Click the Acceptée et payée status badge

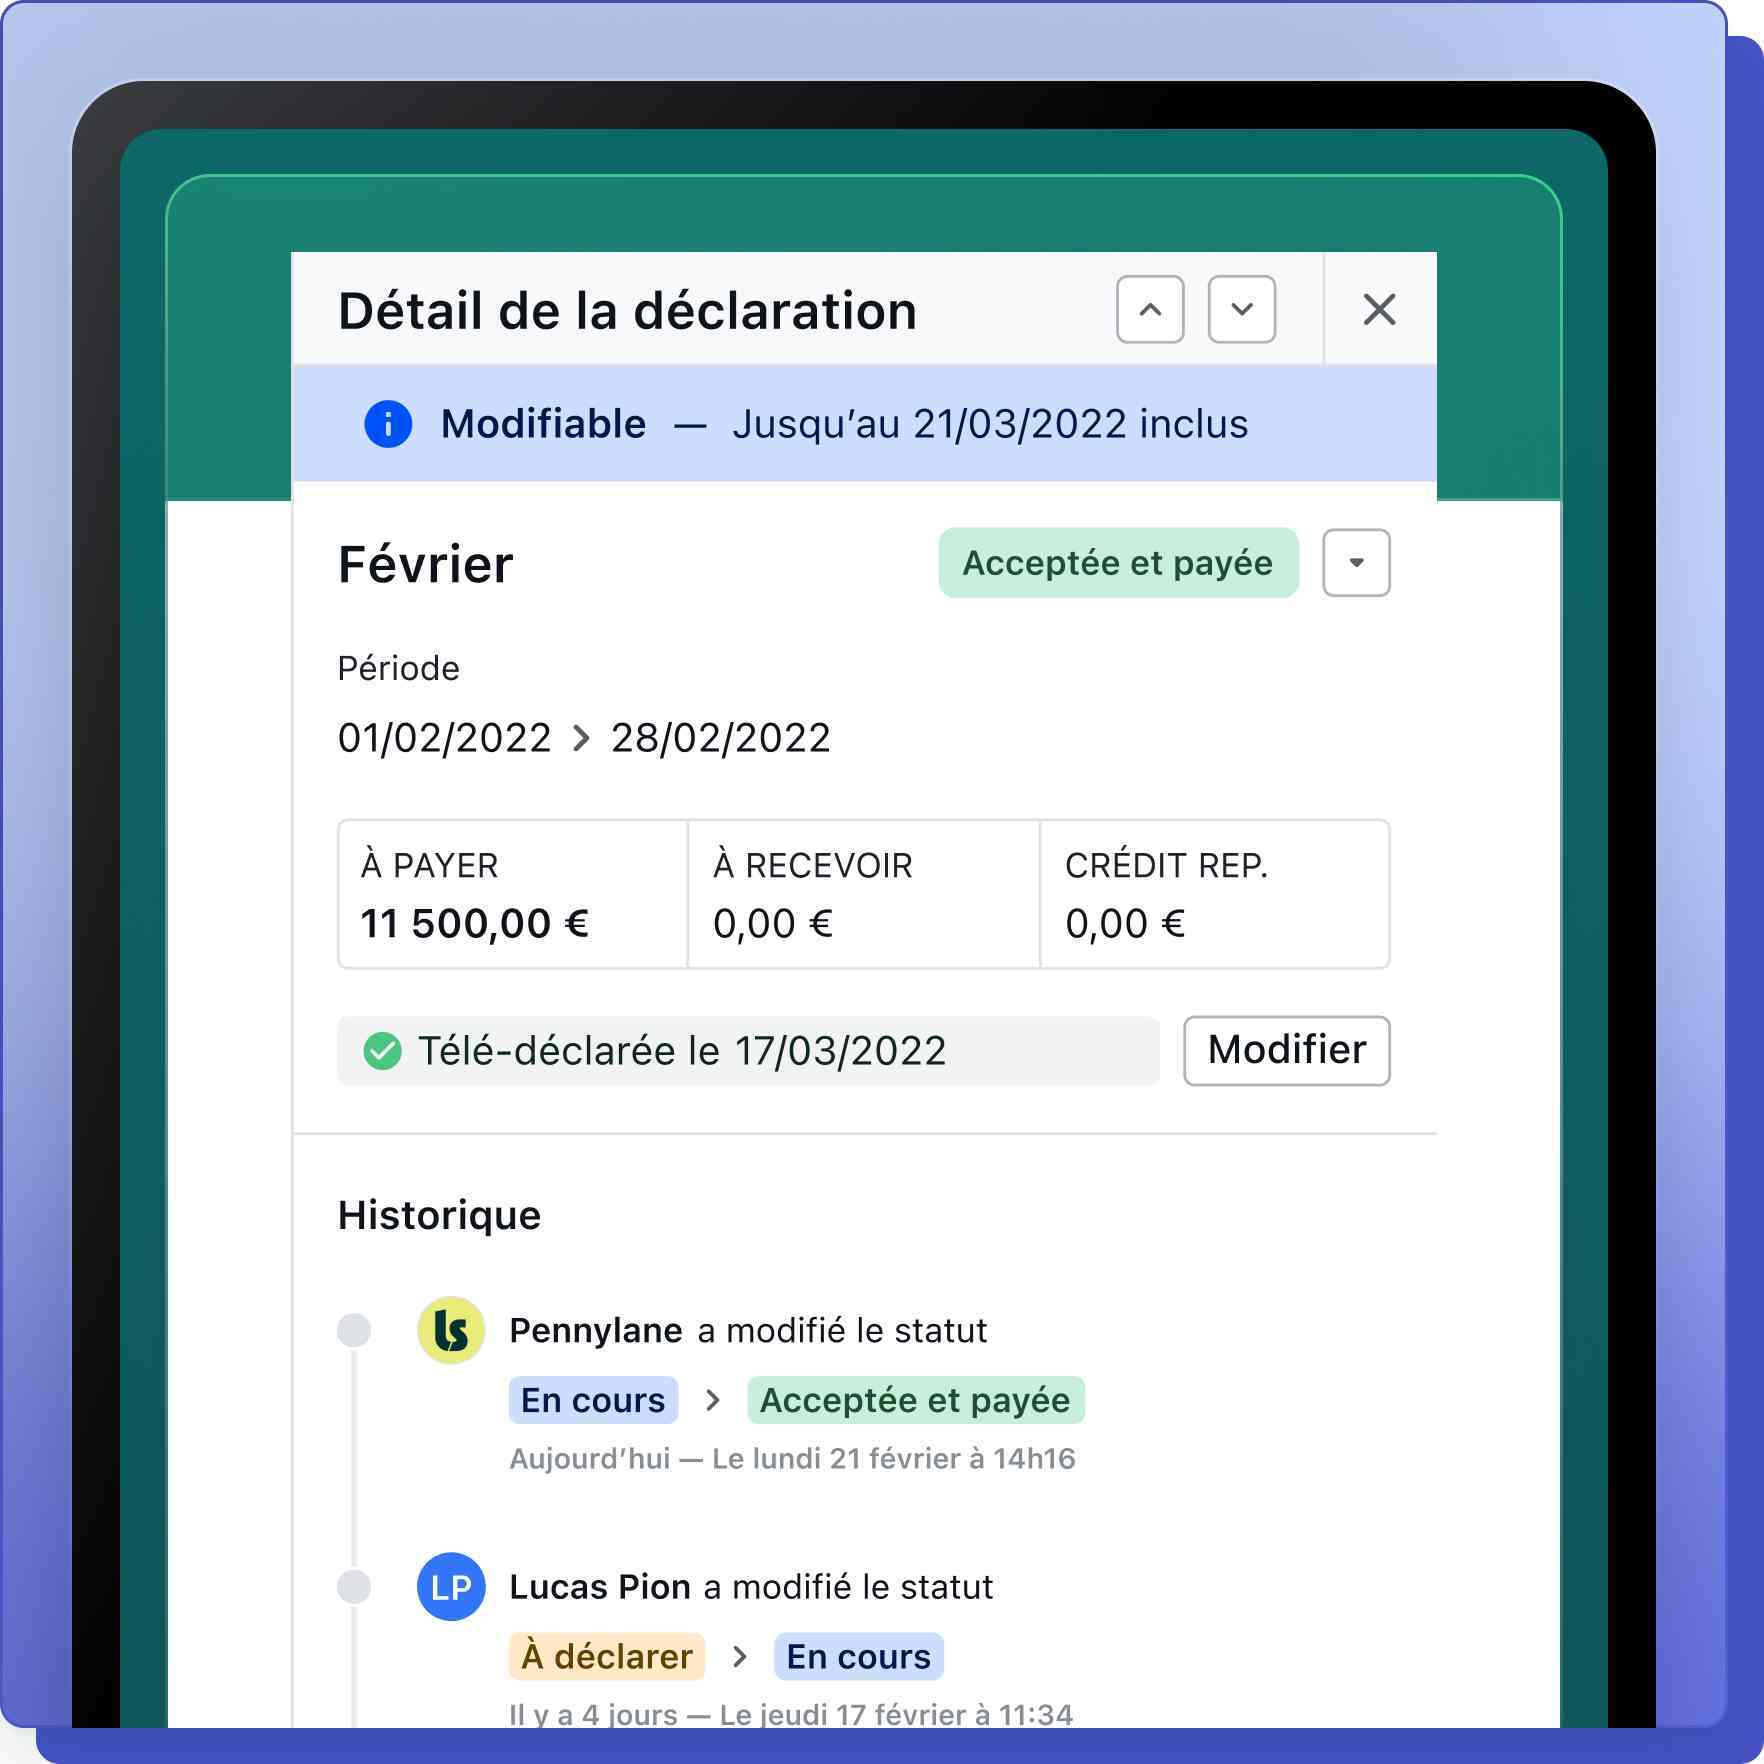click(1118, 563)
